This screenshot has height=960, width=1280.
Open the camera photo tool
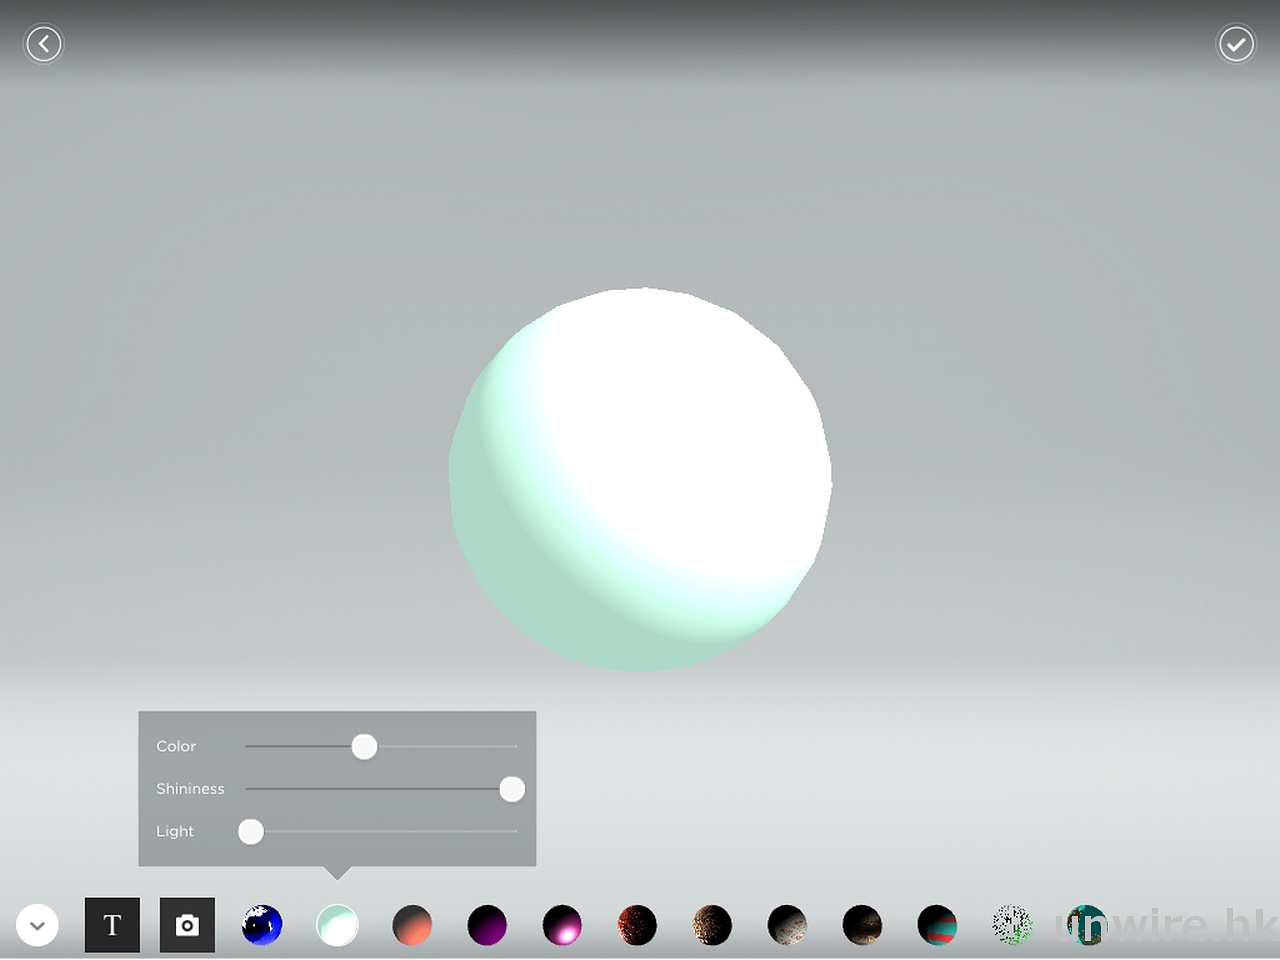coord(187,925)
